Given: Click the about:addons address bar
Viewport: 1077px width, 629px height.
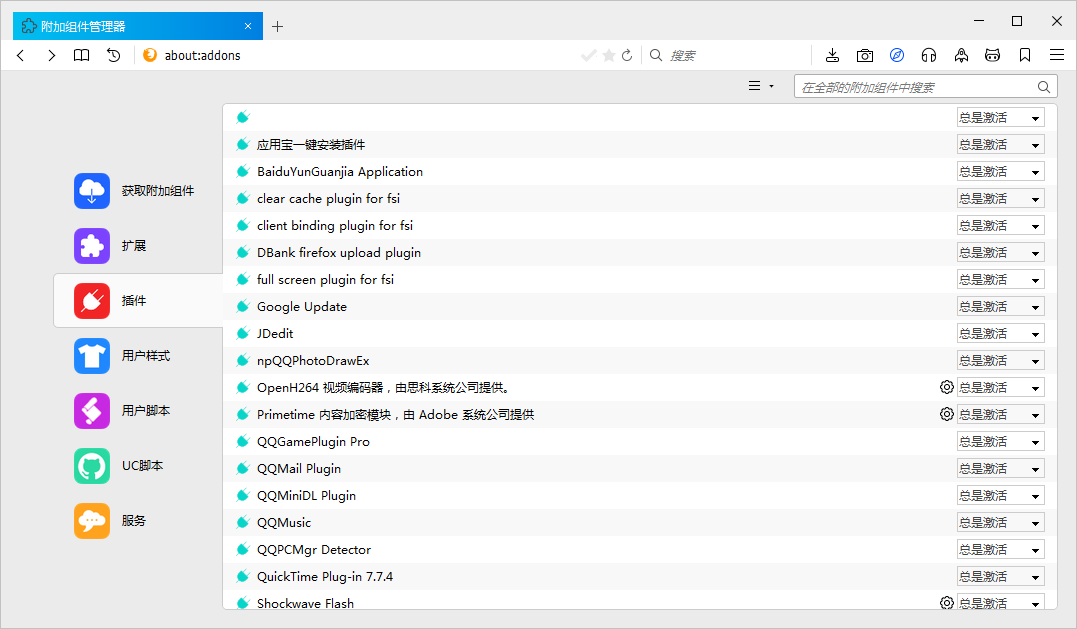Looking at the screenshot, I should (x=357, y=56).
